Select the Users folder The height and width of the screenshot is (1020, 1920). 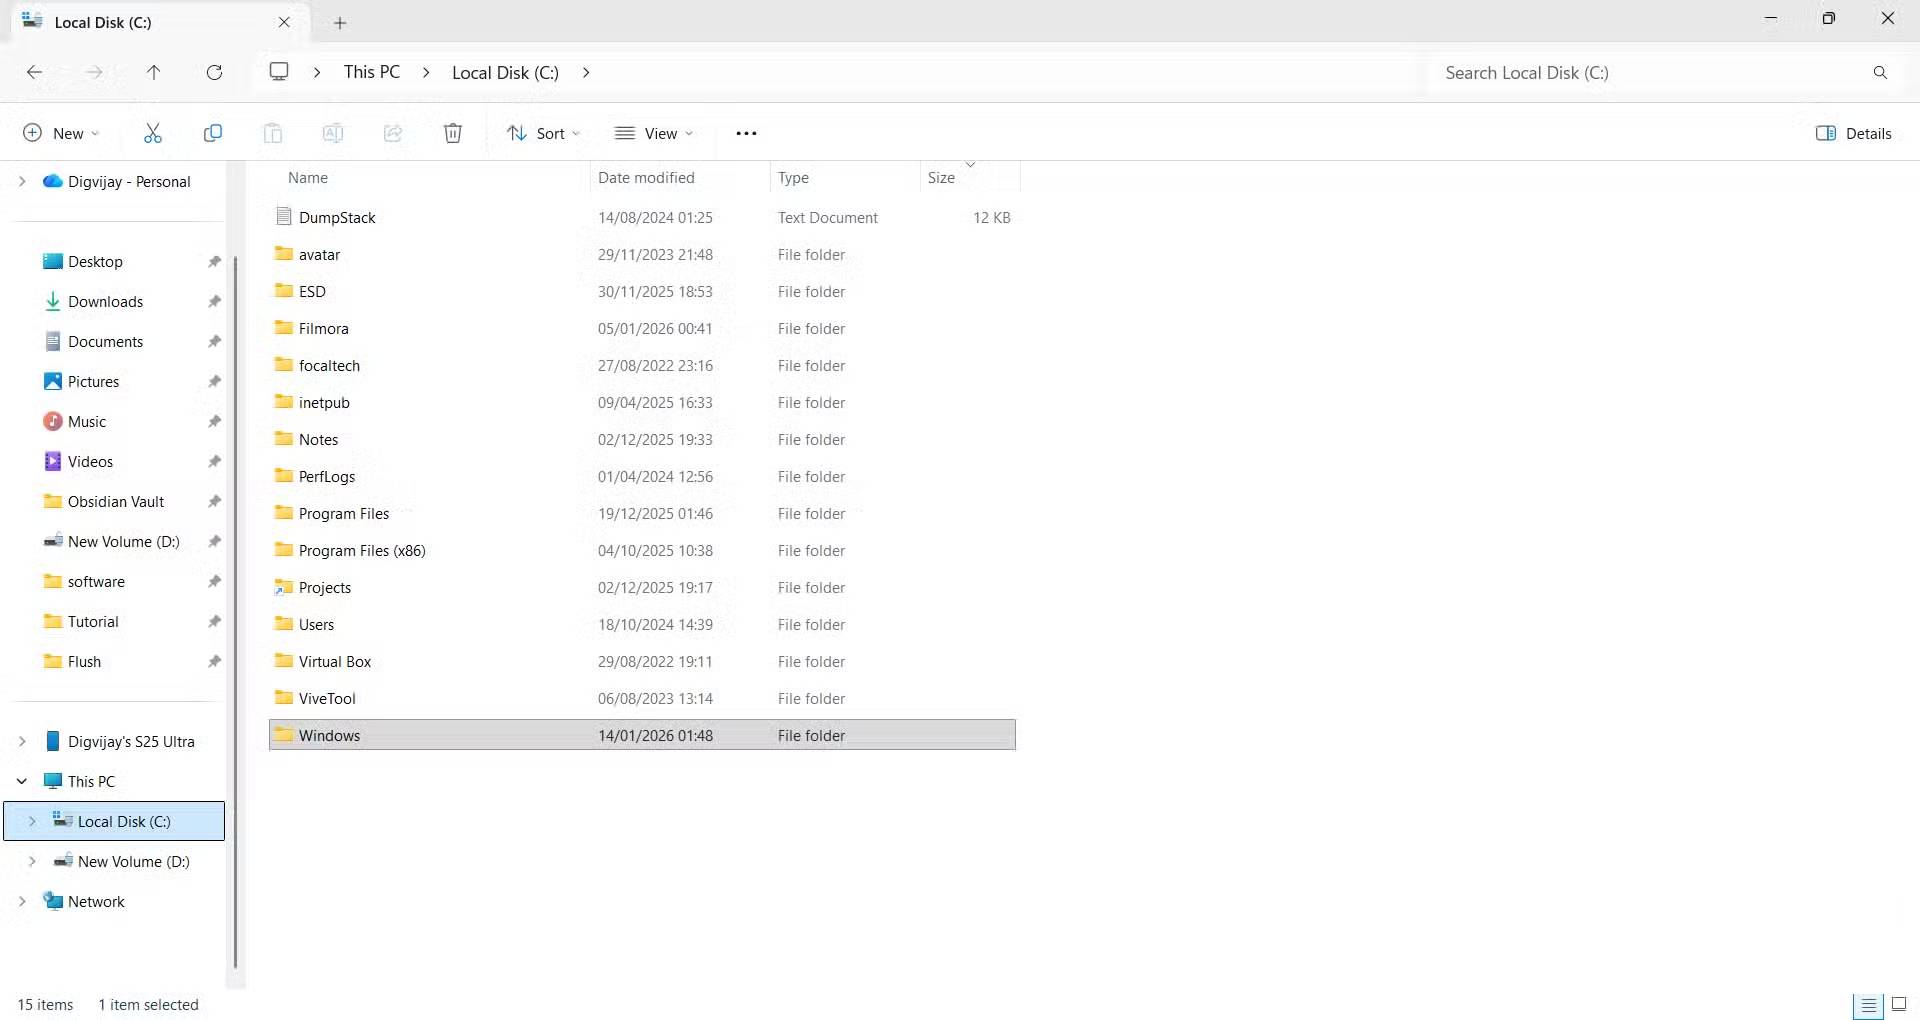642,624
